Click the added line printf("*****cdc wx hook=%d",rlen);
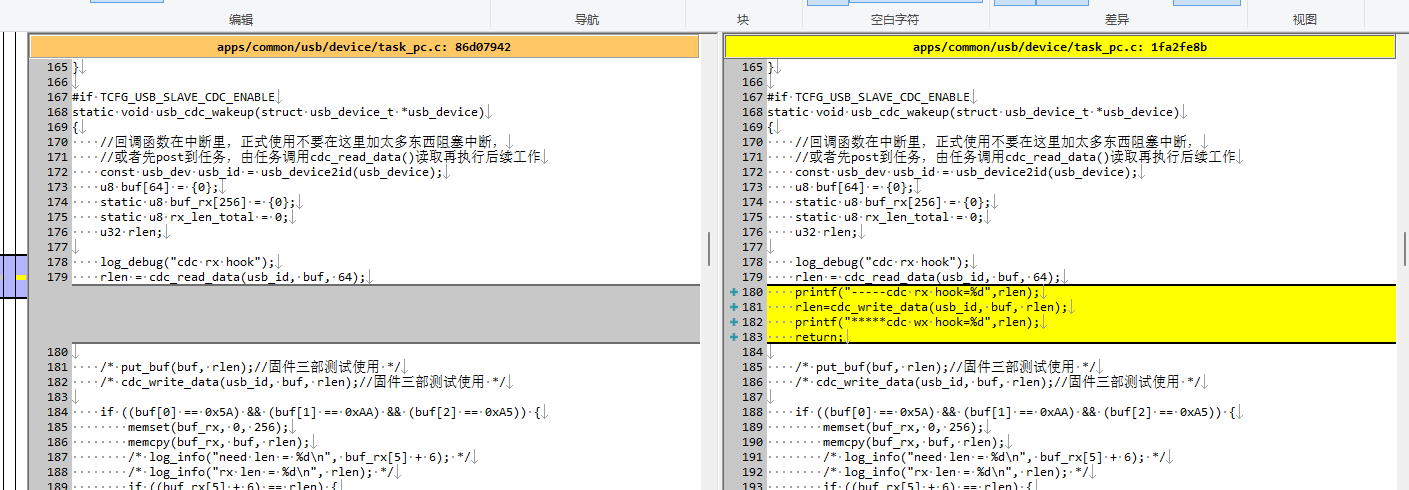The image size is (1409, 490). pos(918,322)
